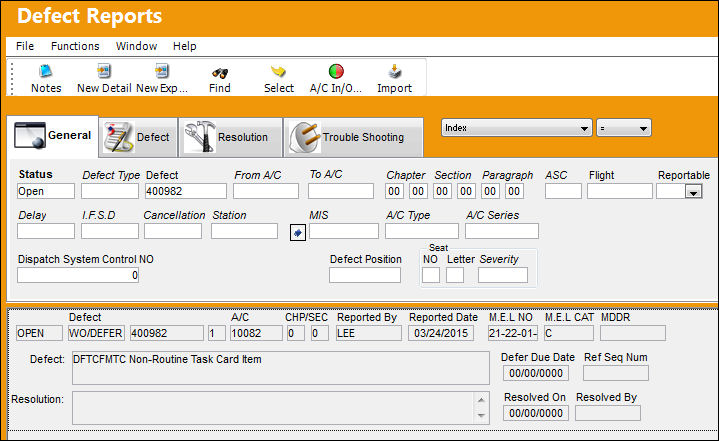
Task: Click the Station input field
Action: [x=244, y=231]
